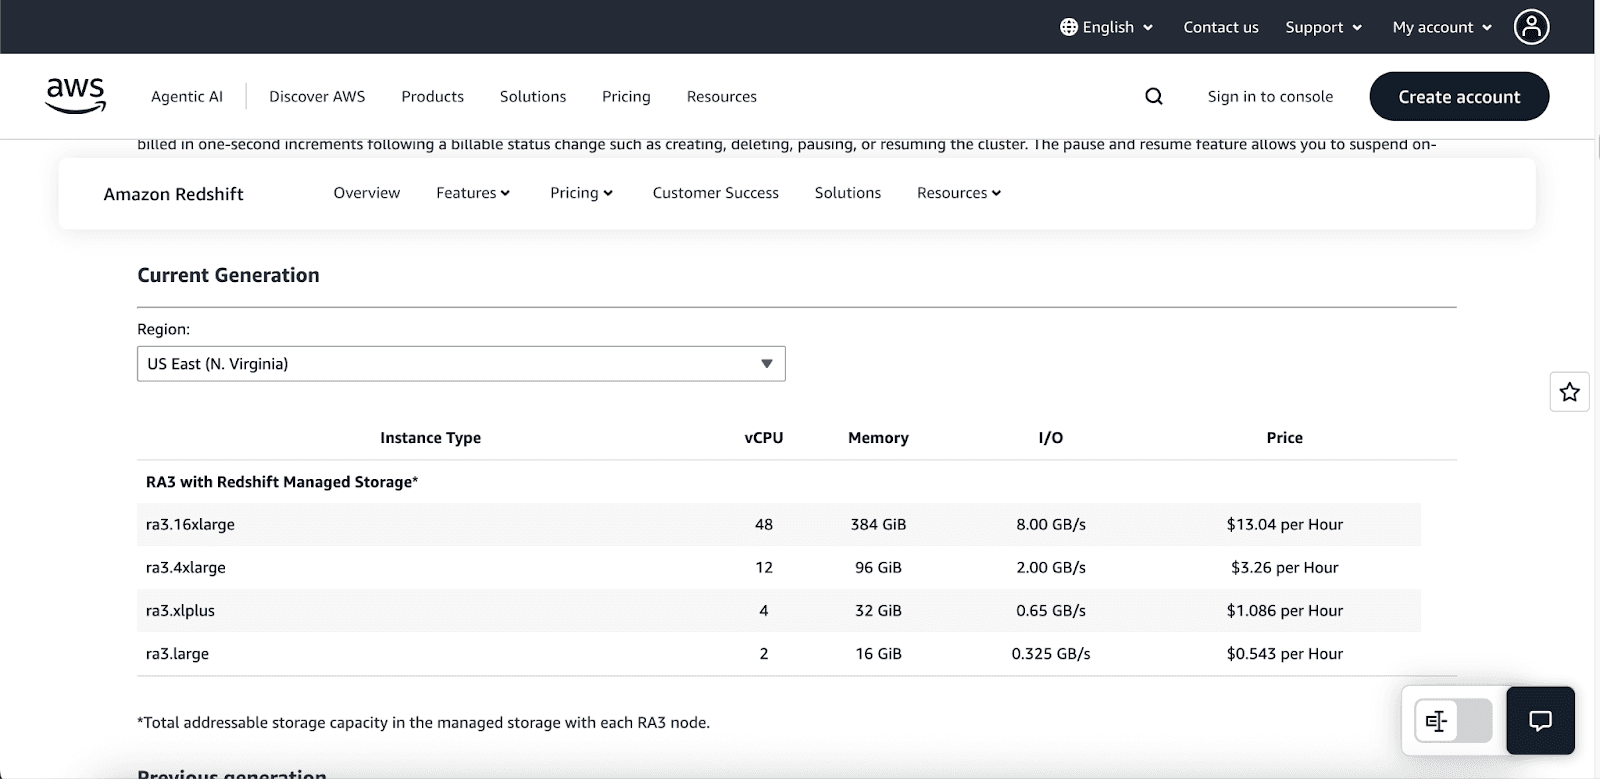Open Discover AWS menu
The height and width of the screenshot is (779, 1600).
[x=317, y=96]
